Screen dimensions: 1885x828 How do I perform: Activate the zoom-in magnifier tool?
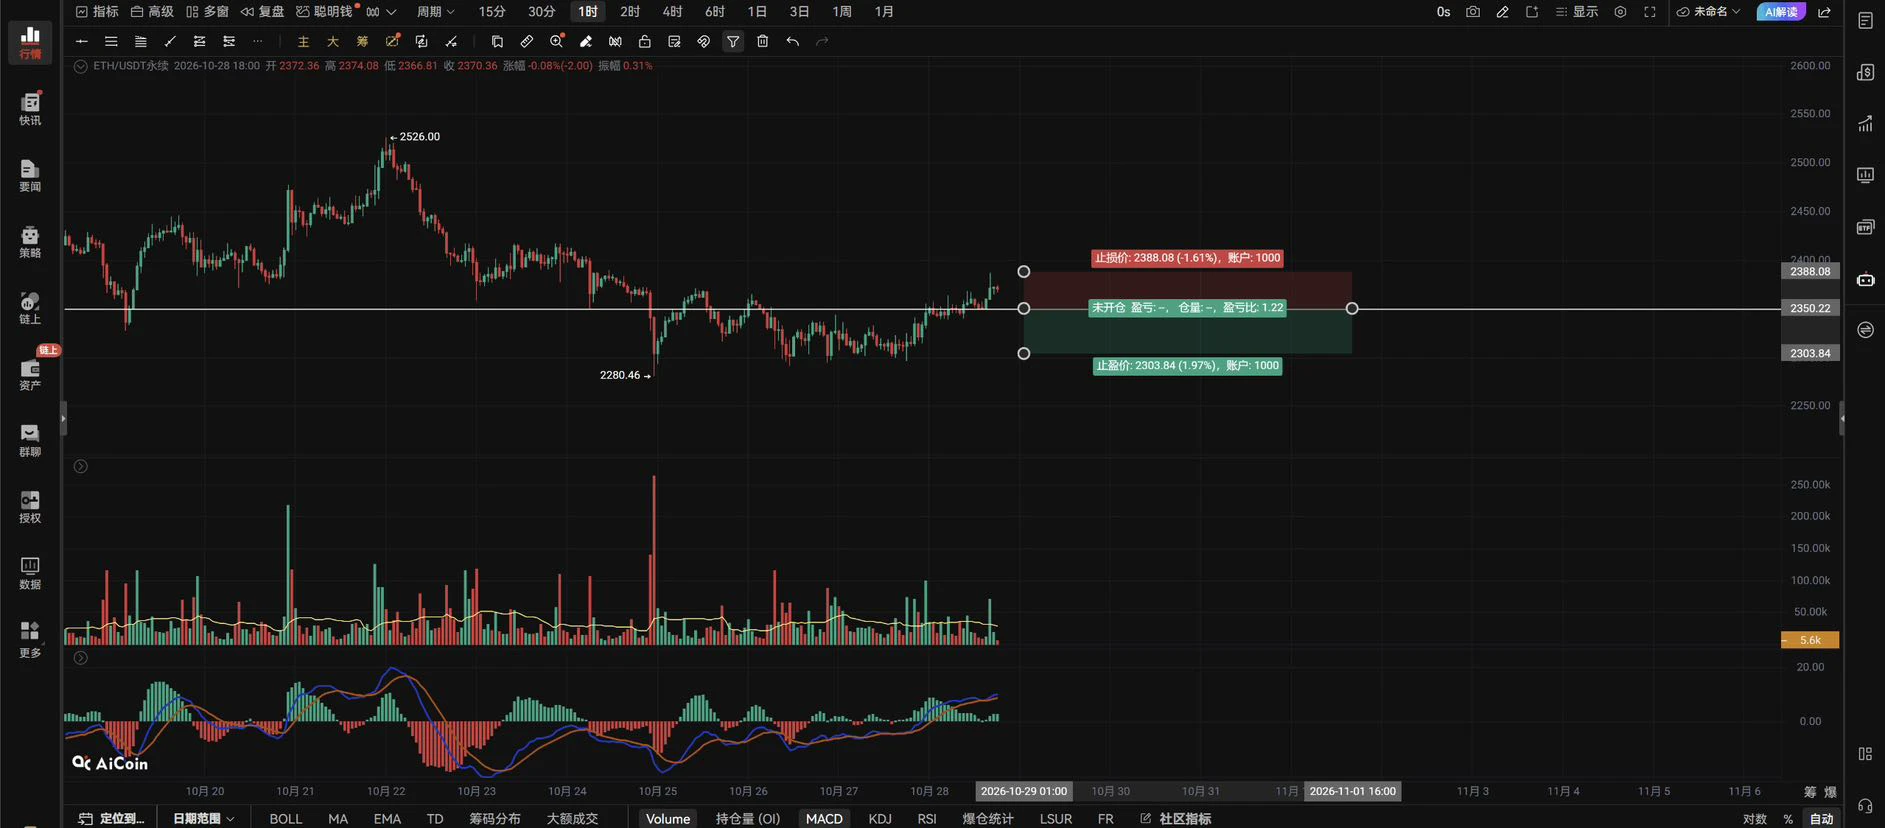pyautogui.click(x=557, y=41)
